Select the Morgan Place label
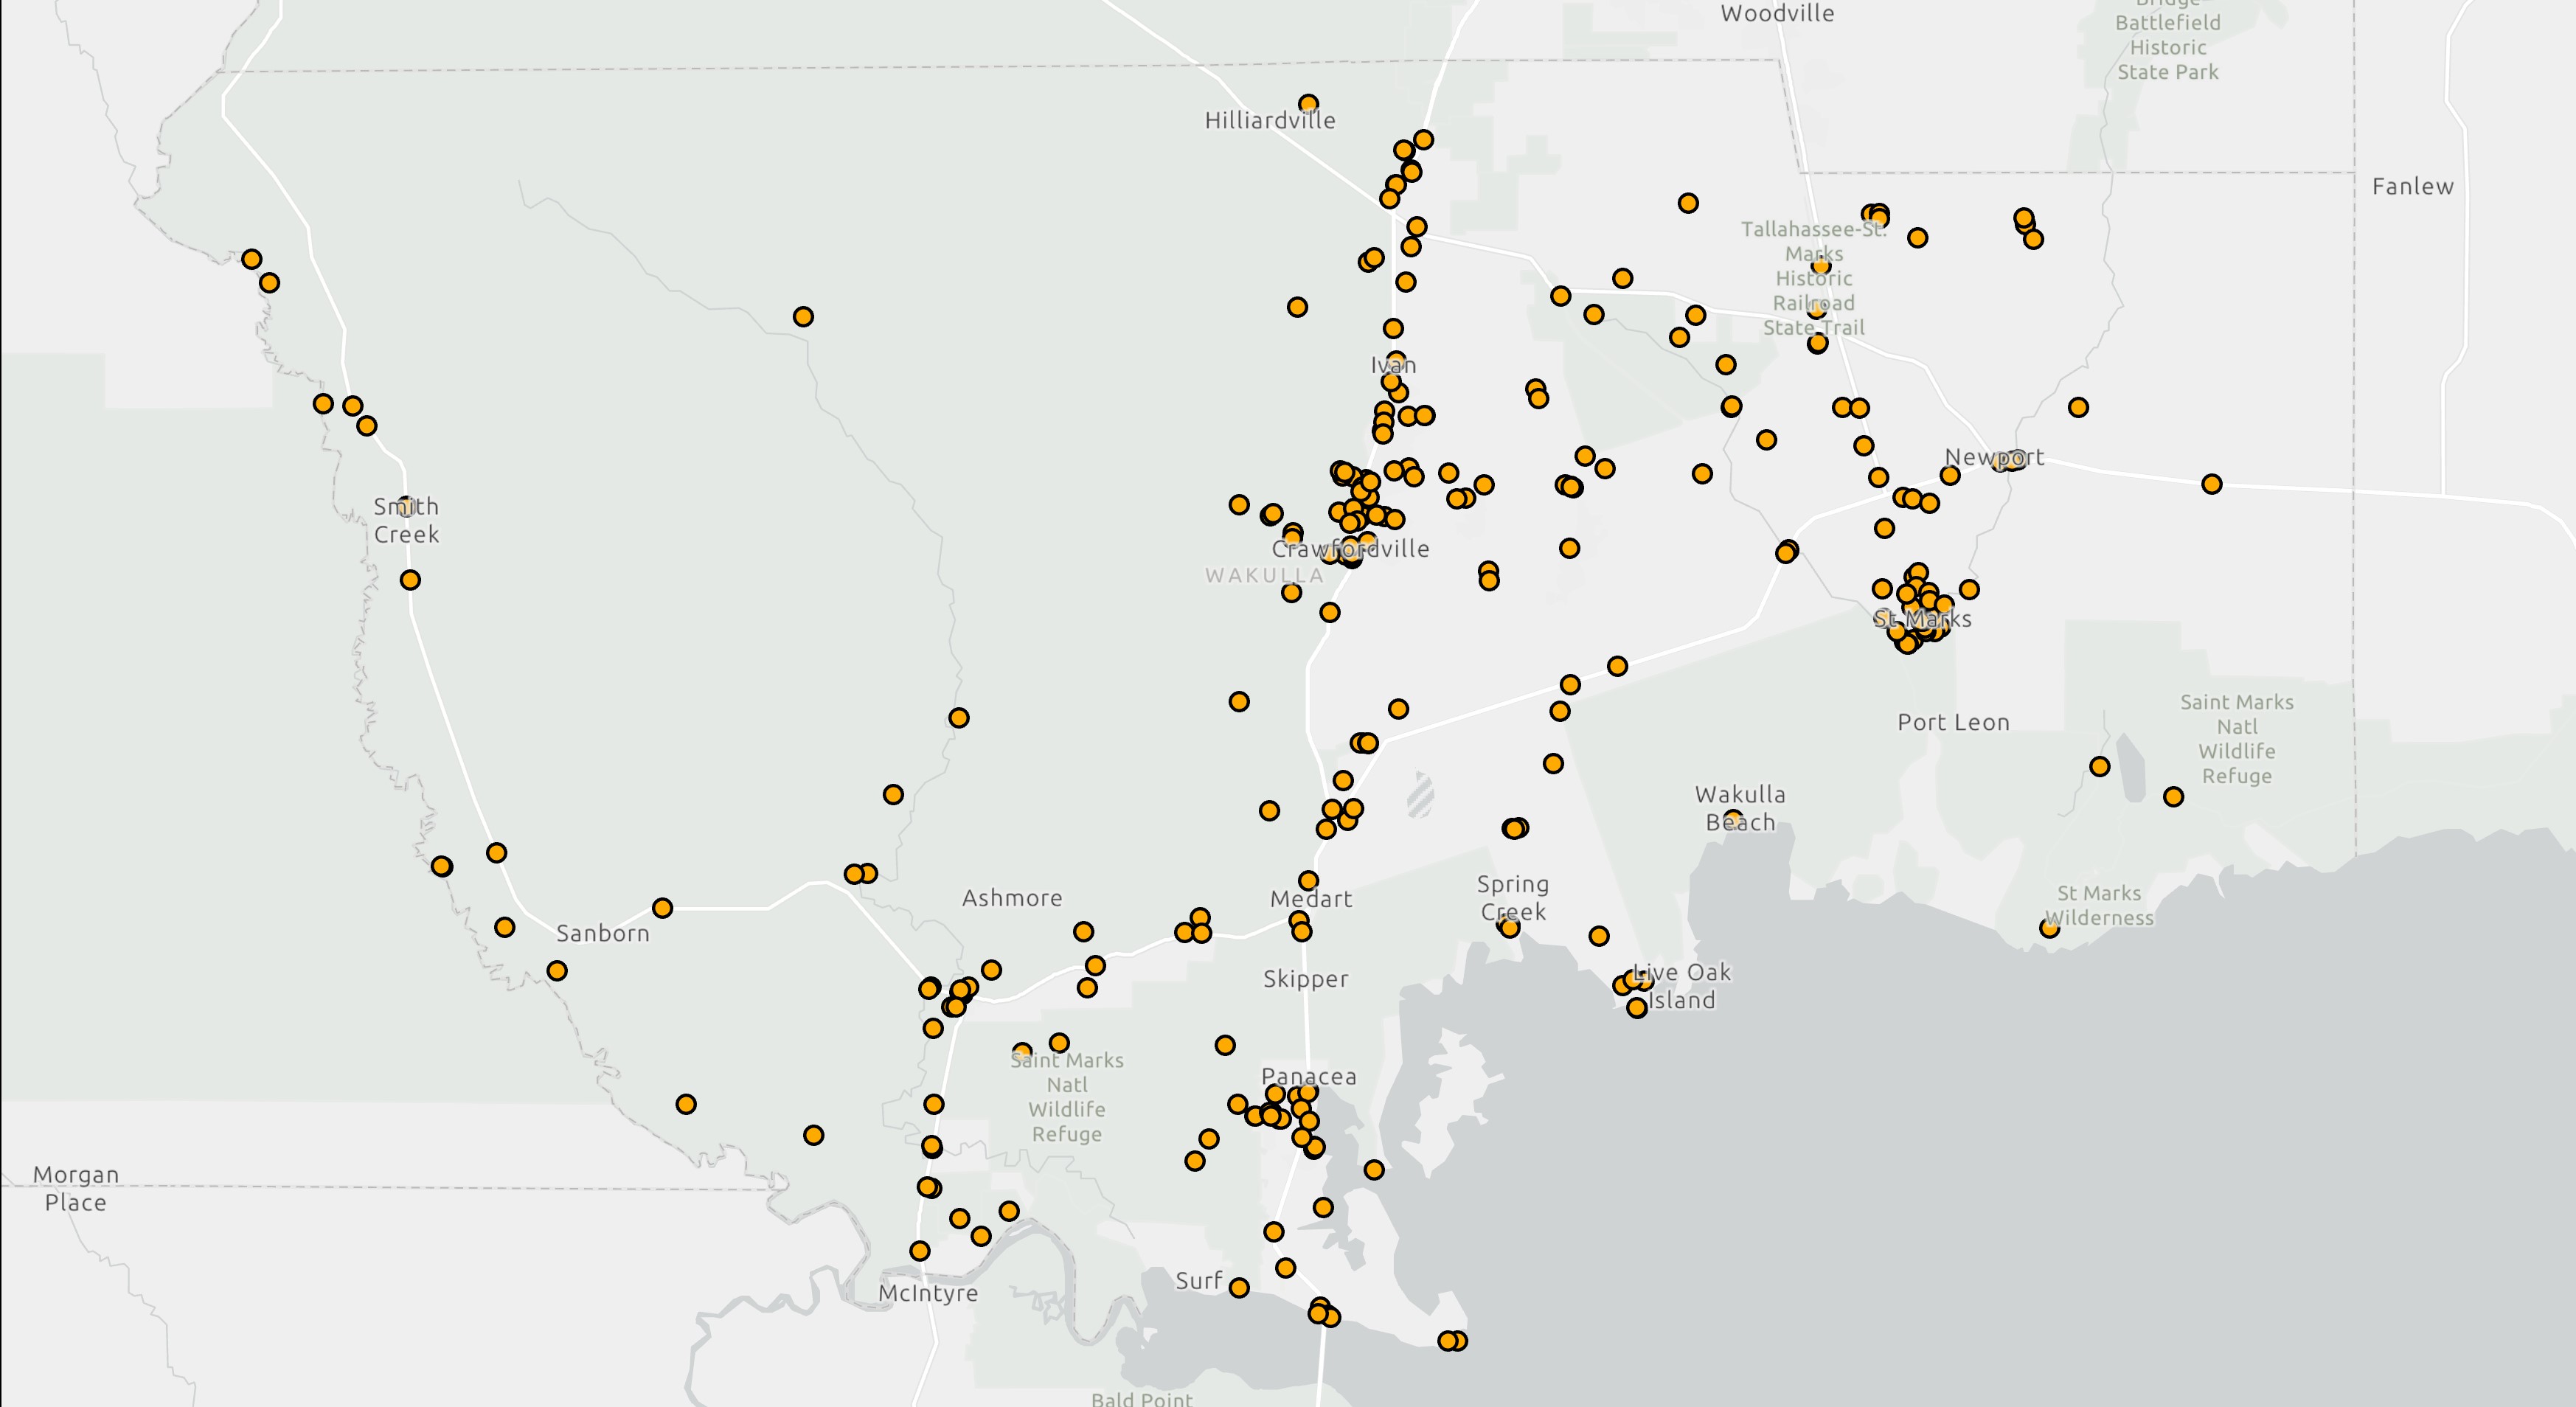 [76, 1188]
